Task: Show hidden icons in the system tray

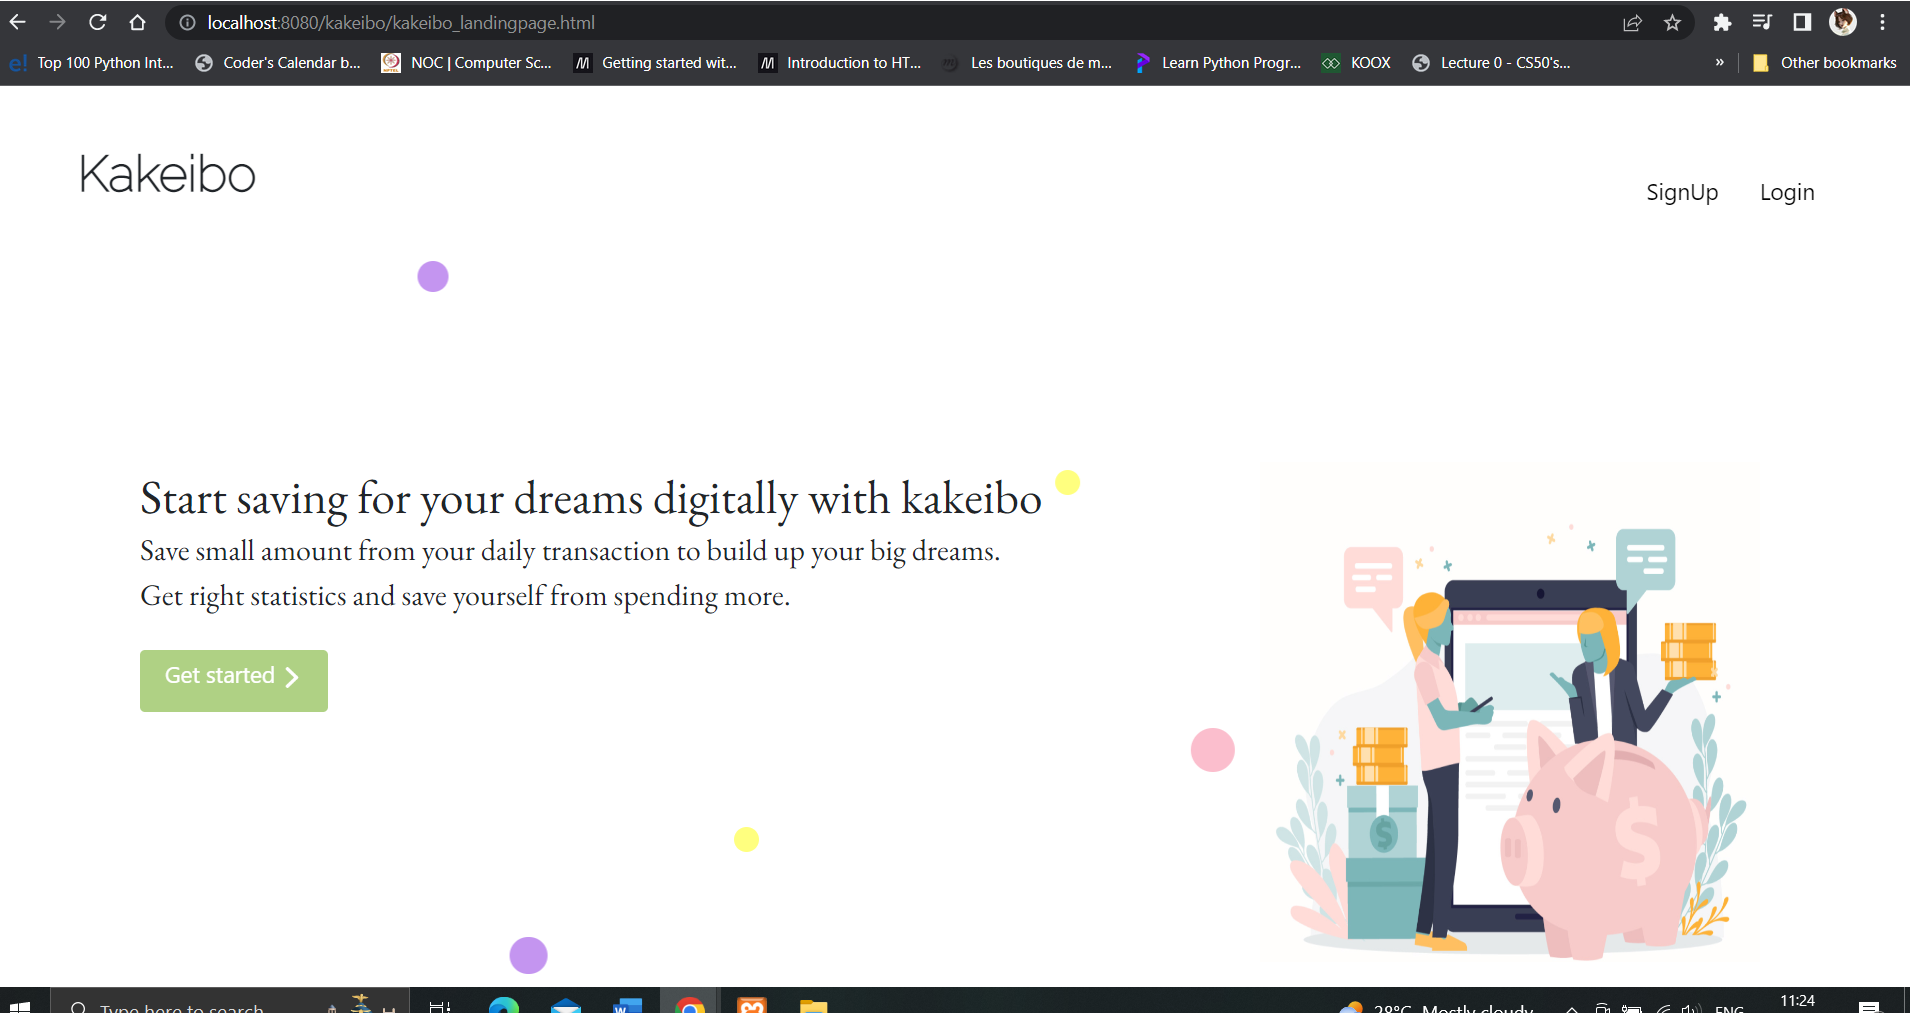Action: pyautogui.click(x=1571, y=1008)
